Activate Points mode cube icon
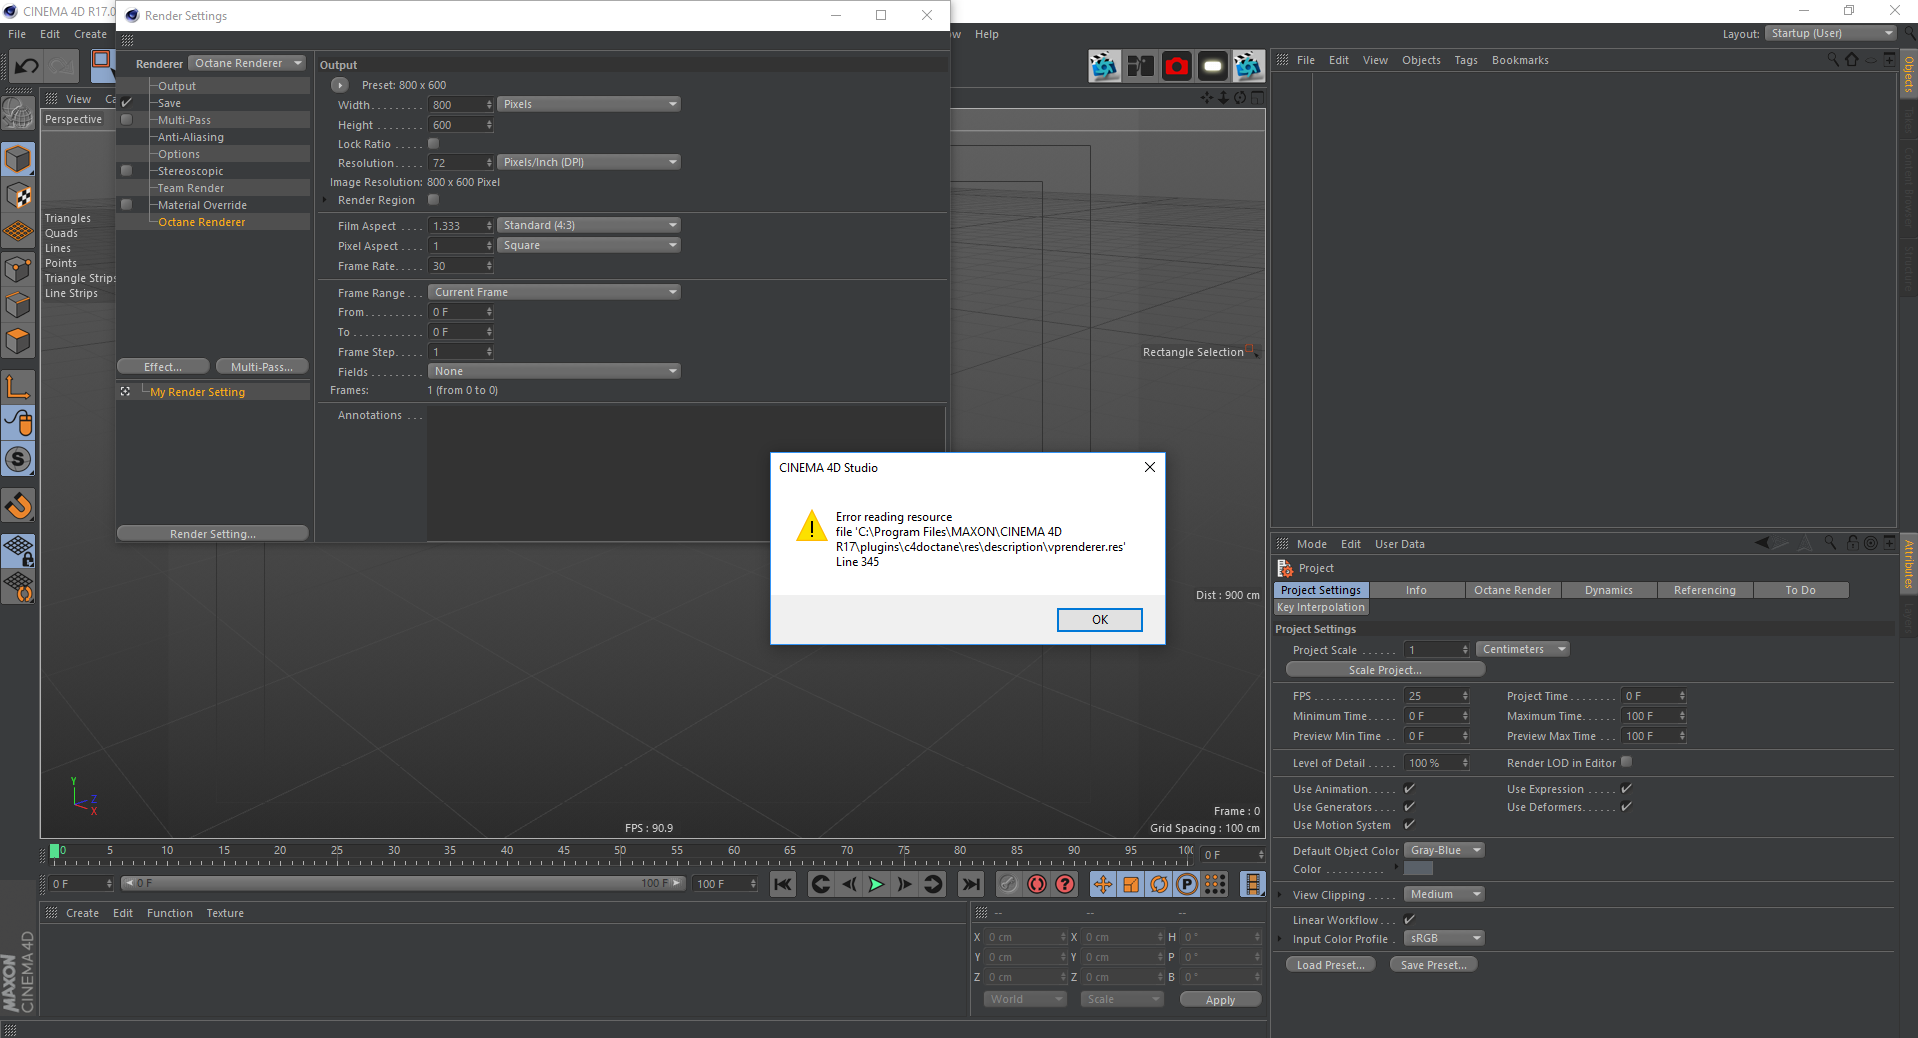 pyautogui.click(x=19, y=268)
